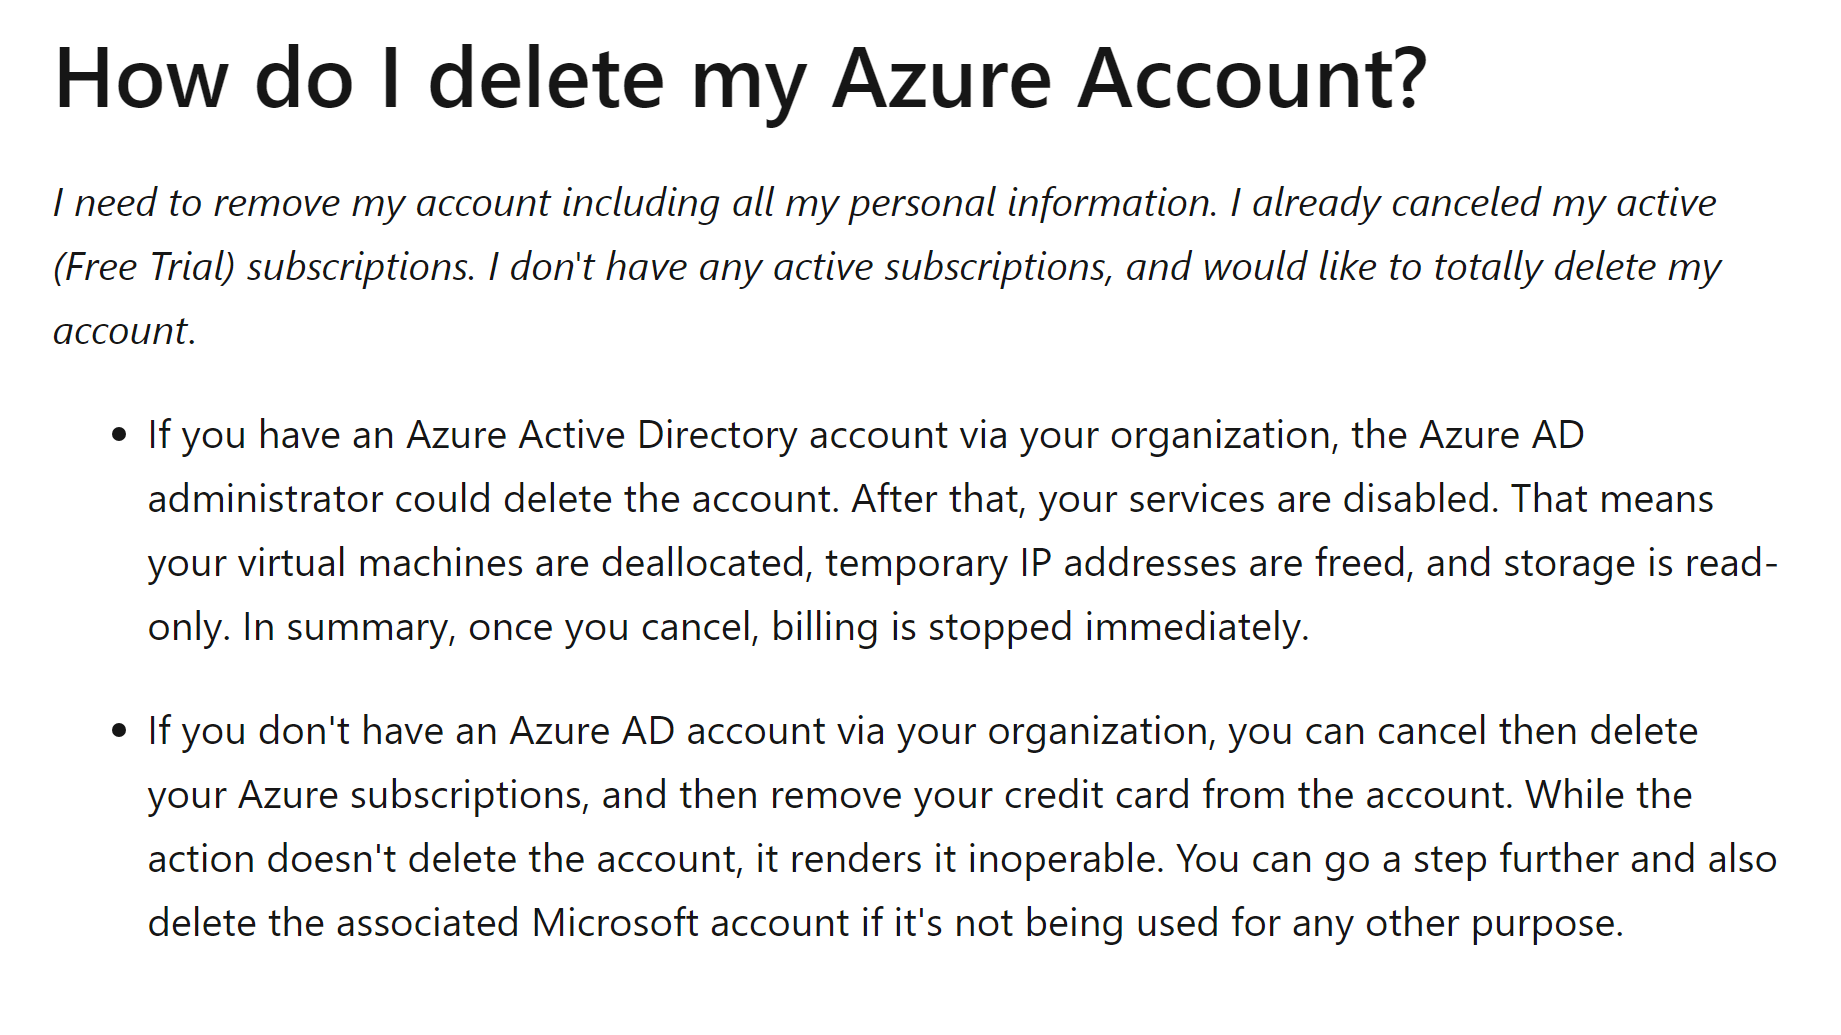Click the word 'Azure' in the heading
Image resolution: width=1841 pixels, height=1035 pixels.
(941, 80)
